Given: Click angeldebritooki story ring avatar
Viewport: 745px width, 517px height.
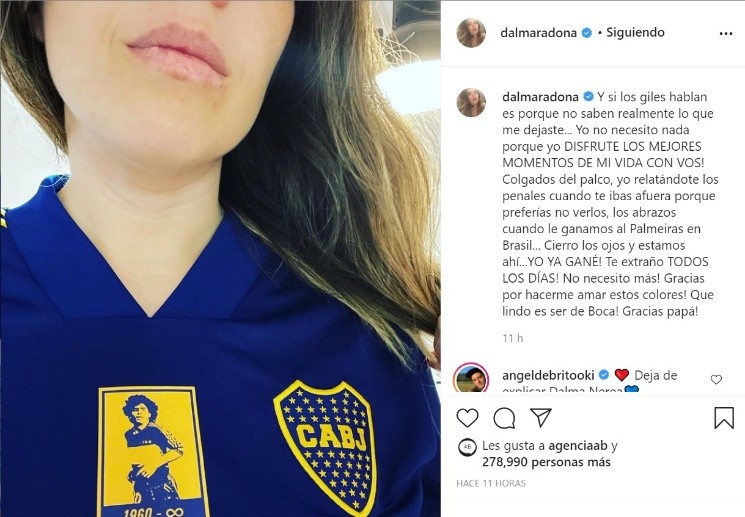Looking at the screenshot, I should (471, 378).
